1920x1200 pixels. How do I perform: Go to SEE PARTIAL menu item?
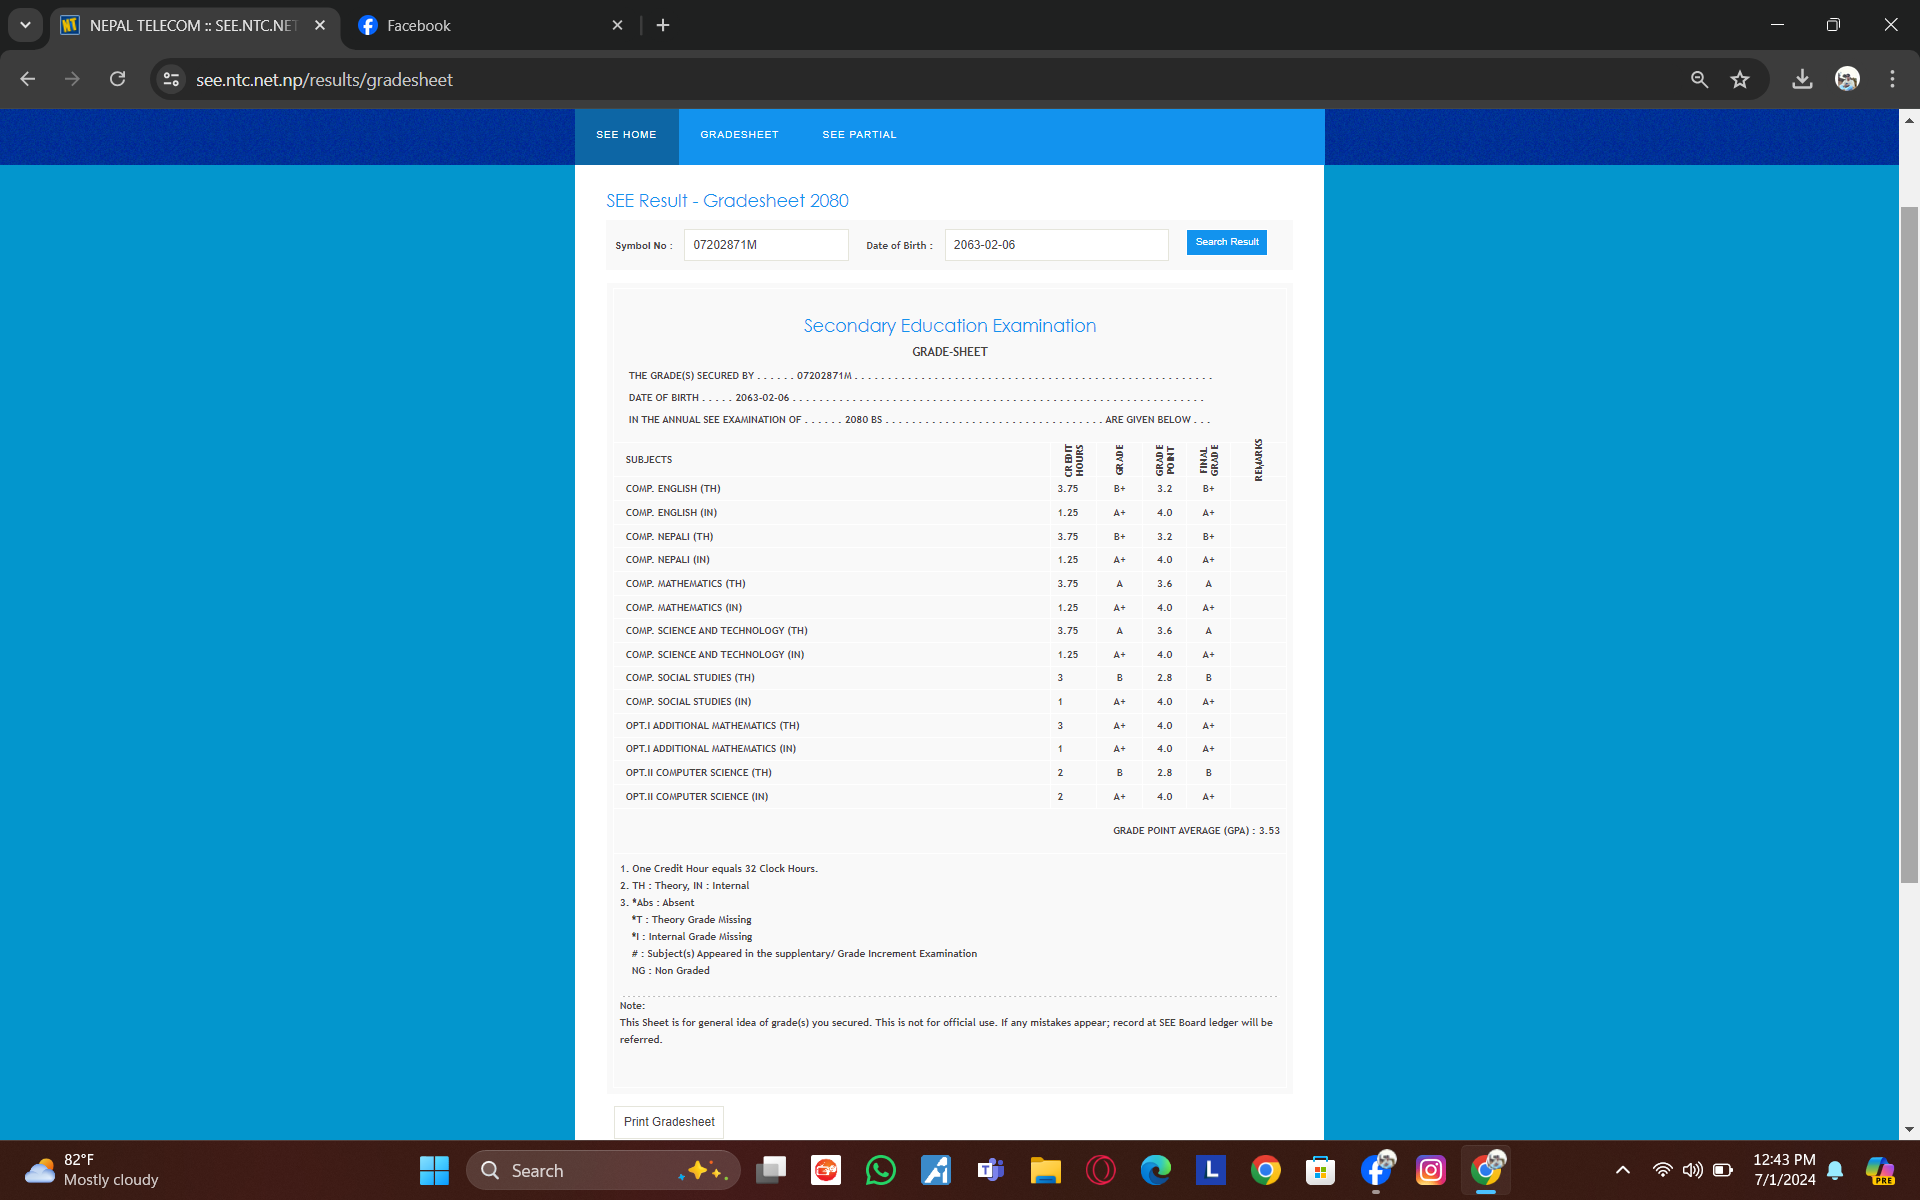[859, 135]
